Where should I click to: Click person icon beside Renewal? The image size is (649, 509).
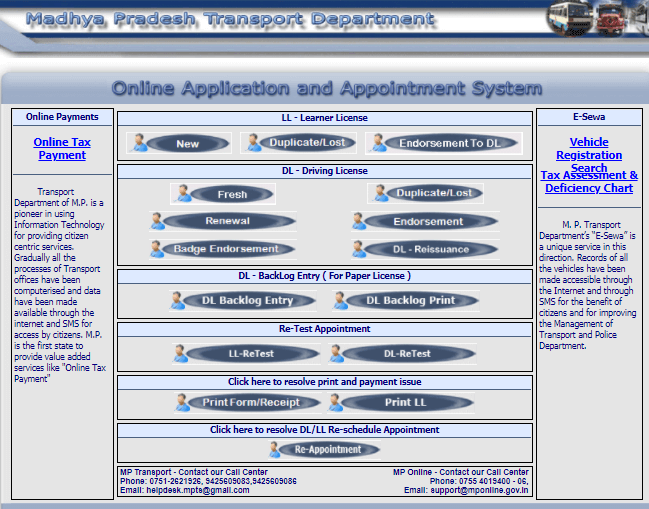[157, 221]
